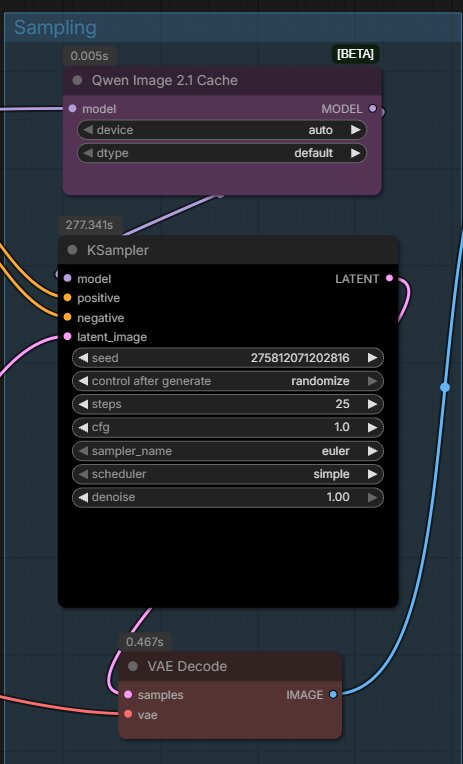Increase cfg value with right arrow

point(373,428)
